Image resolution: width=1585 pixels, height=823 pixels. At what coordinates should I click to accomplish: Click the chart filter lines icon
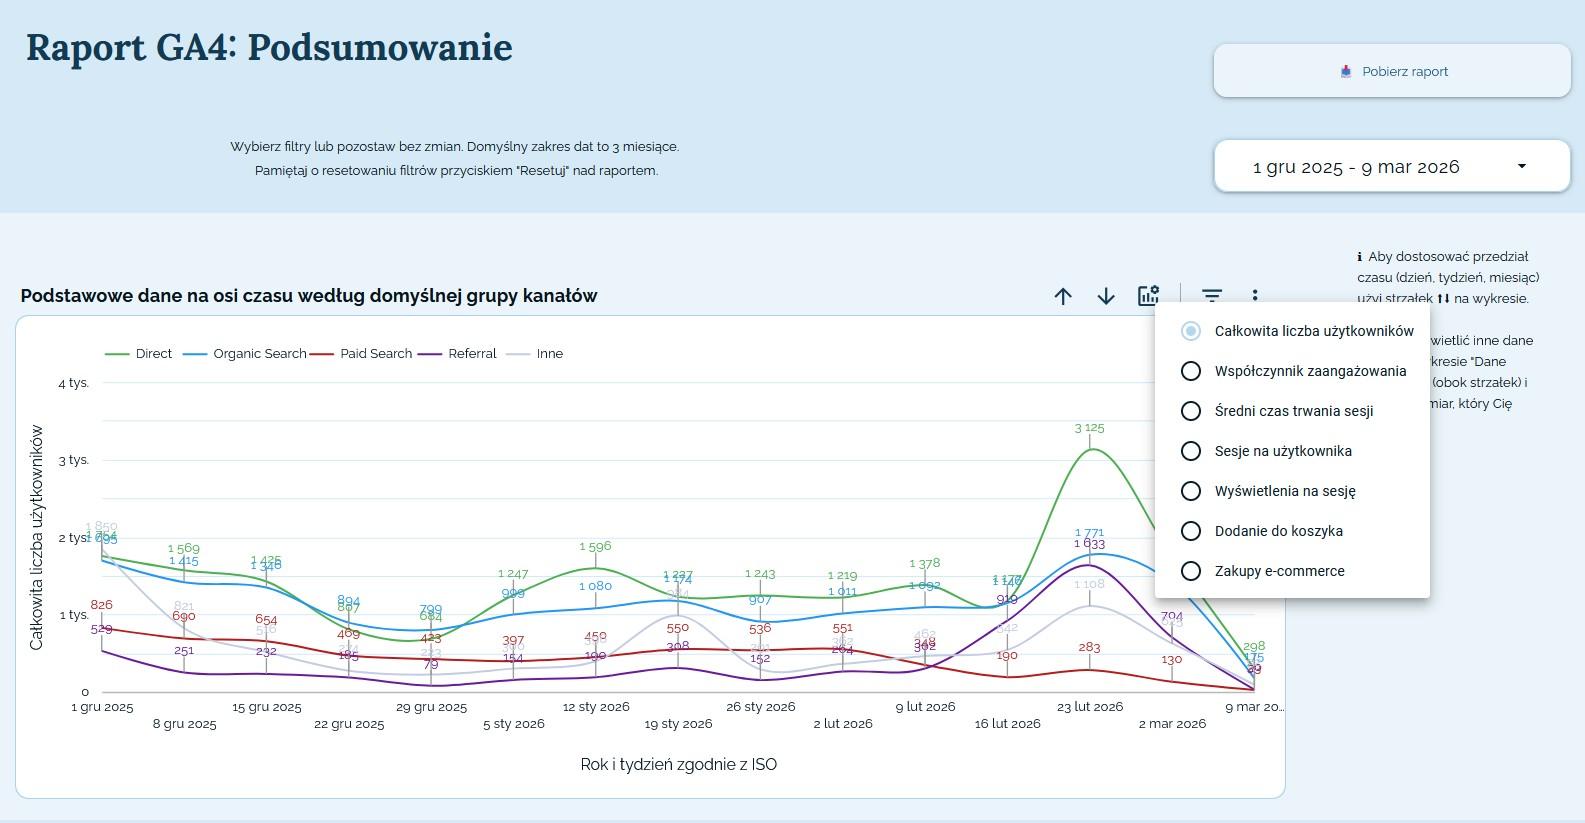pos(1212,296)
